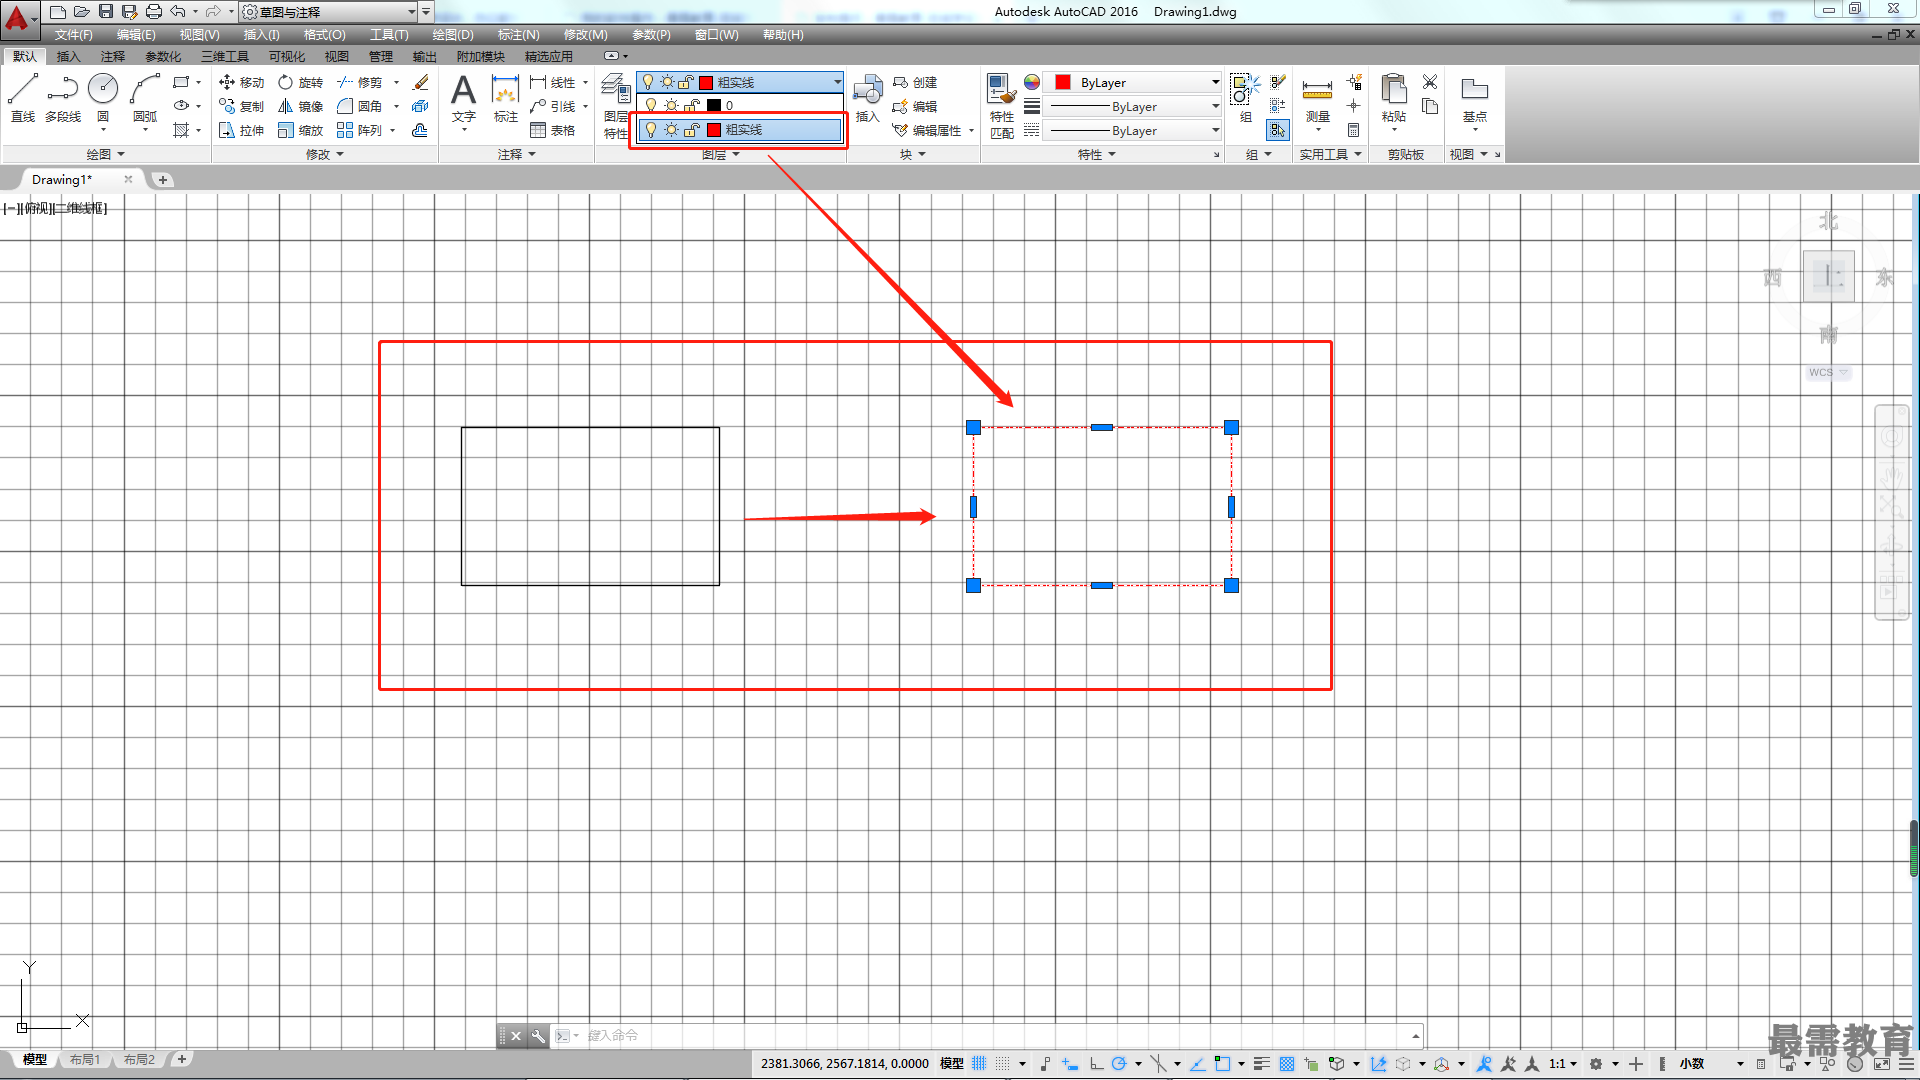Expand the 绘图 panel

(105, 154)
